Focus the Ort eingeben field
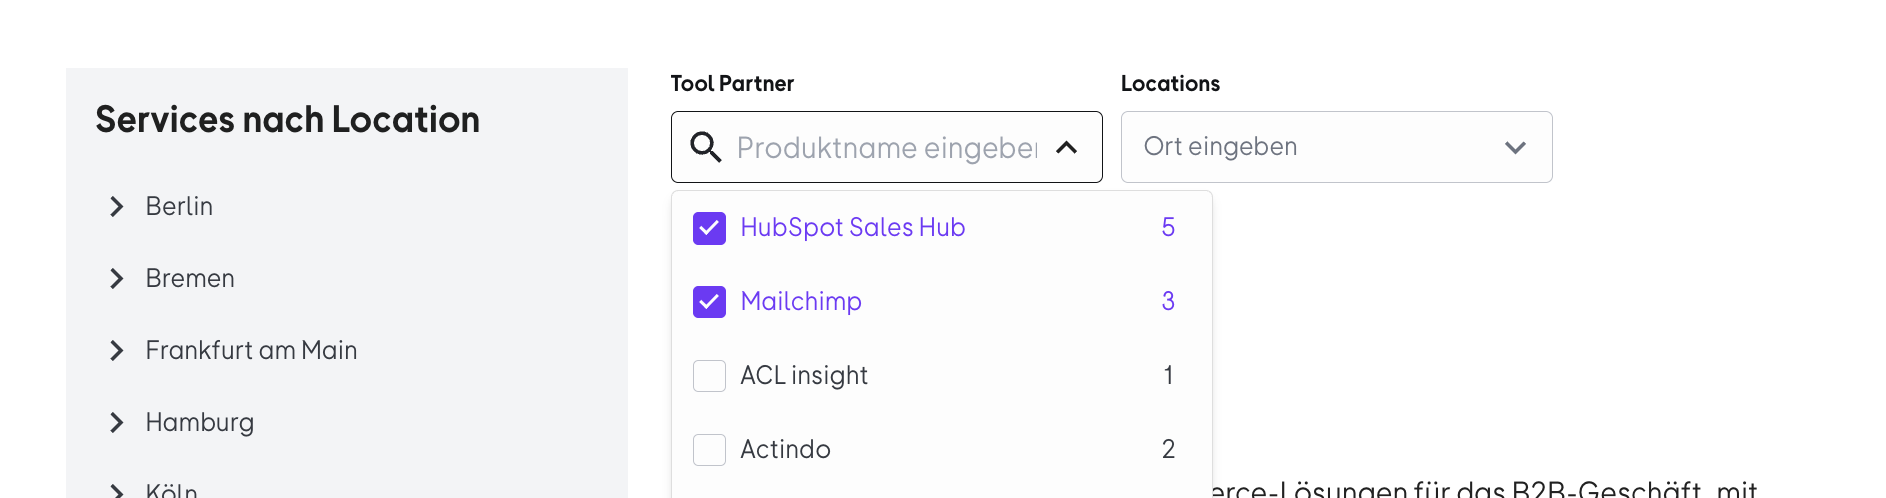Screen dimensions: 1886x498 point(1336,147)
